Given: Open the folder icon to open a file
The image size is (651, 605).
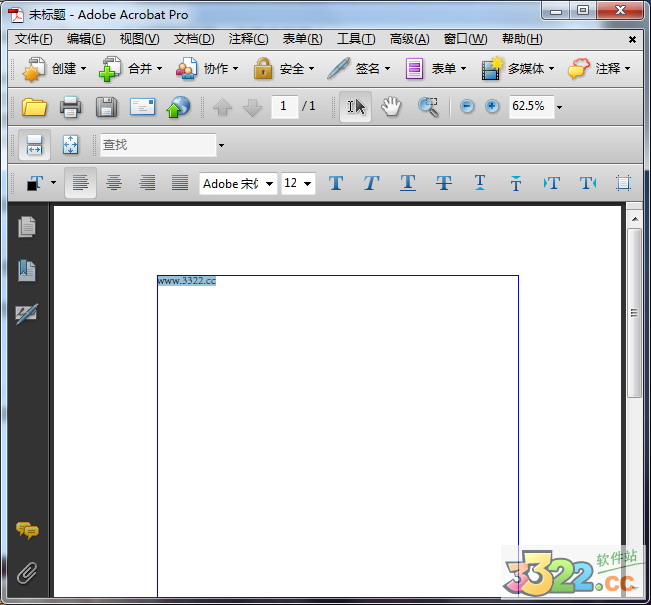Looking at the screenshot, I should click(34, 107).
